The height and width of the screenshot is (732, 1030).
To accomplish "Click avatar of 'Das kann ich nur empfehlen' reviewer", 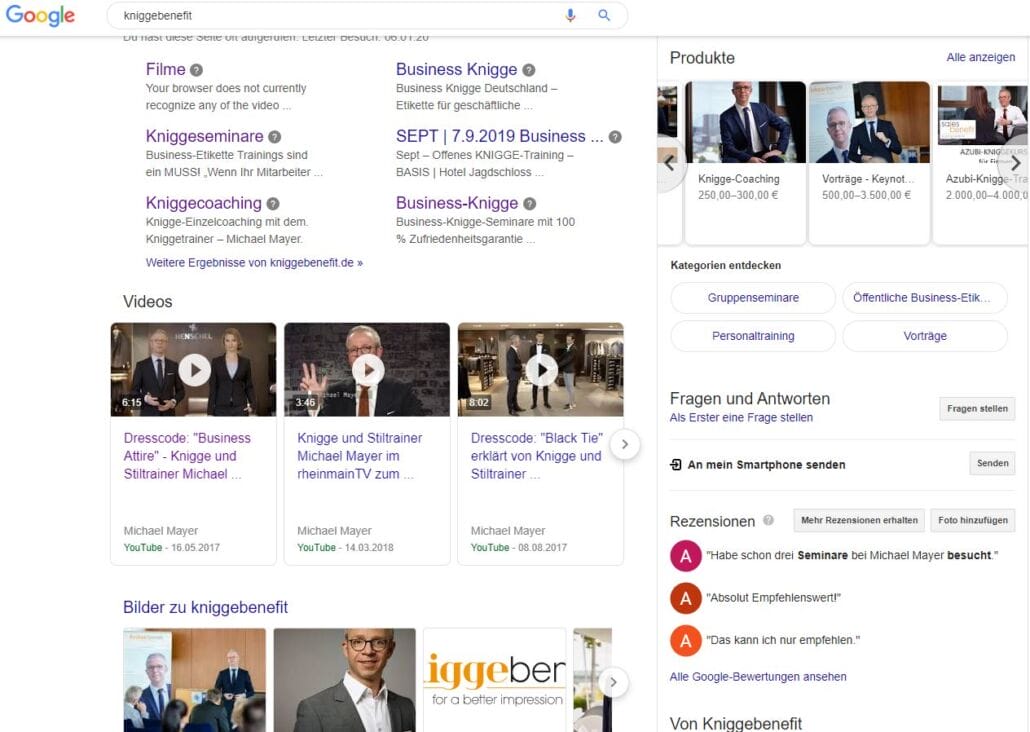I will pyautogui.click(x=686, y=640).
